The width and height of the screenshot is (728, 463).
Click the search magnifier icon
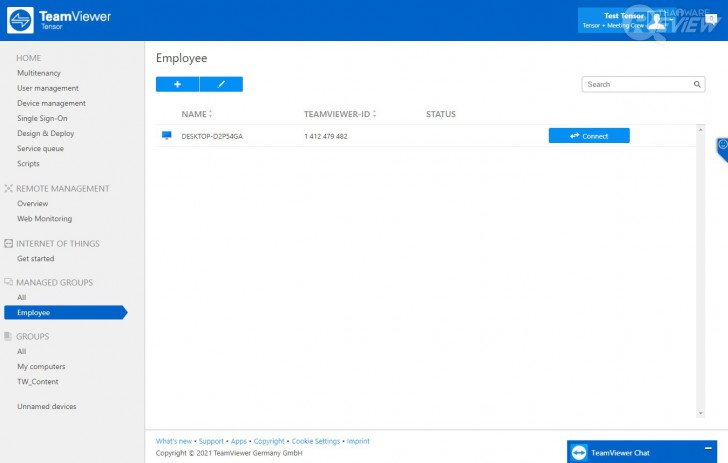tap(697, 85)
